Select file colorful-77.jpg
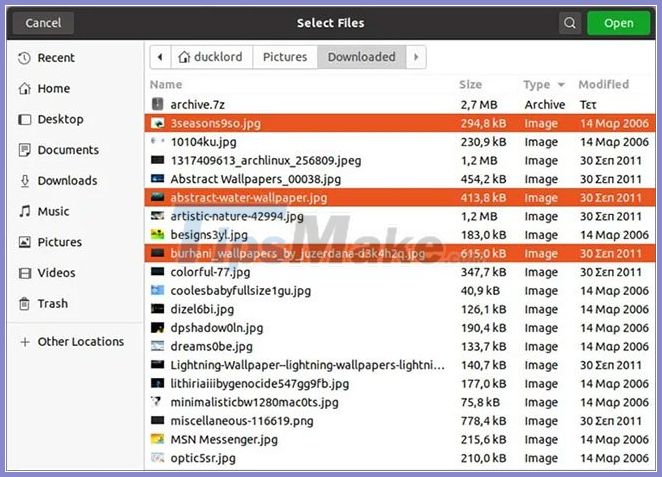Image resolution: width=662 pixels, height=477 pixels. click(x=400, y=272)
